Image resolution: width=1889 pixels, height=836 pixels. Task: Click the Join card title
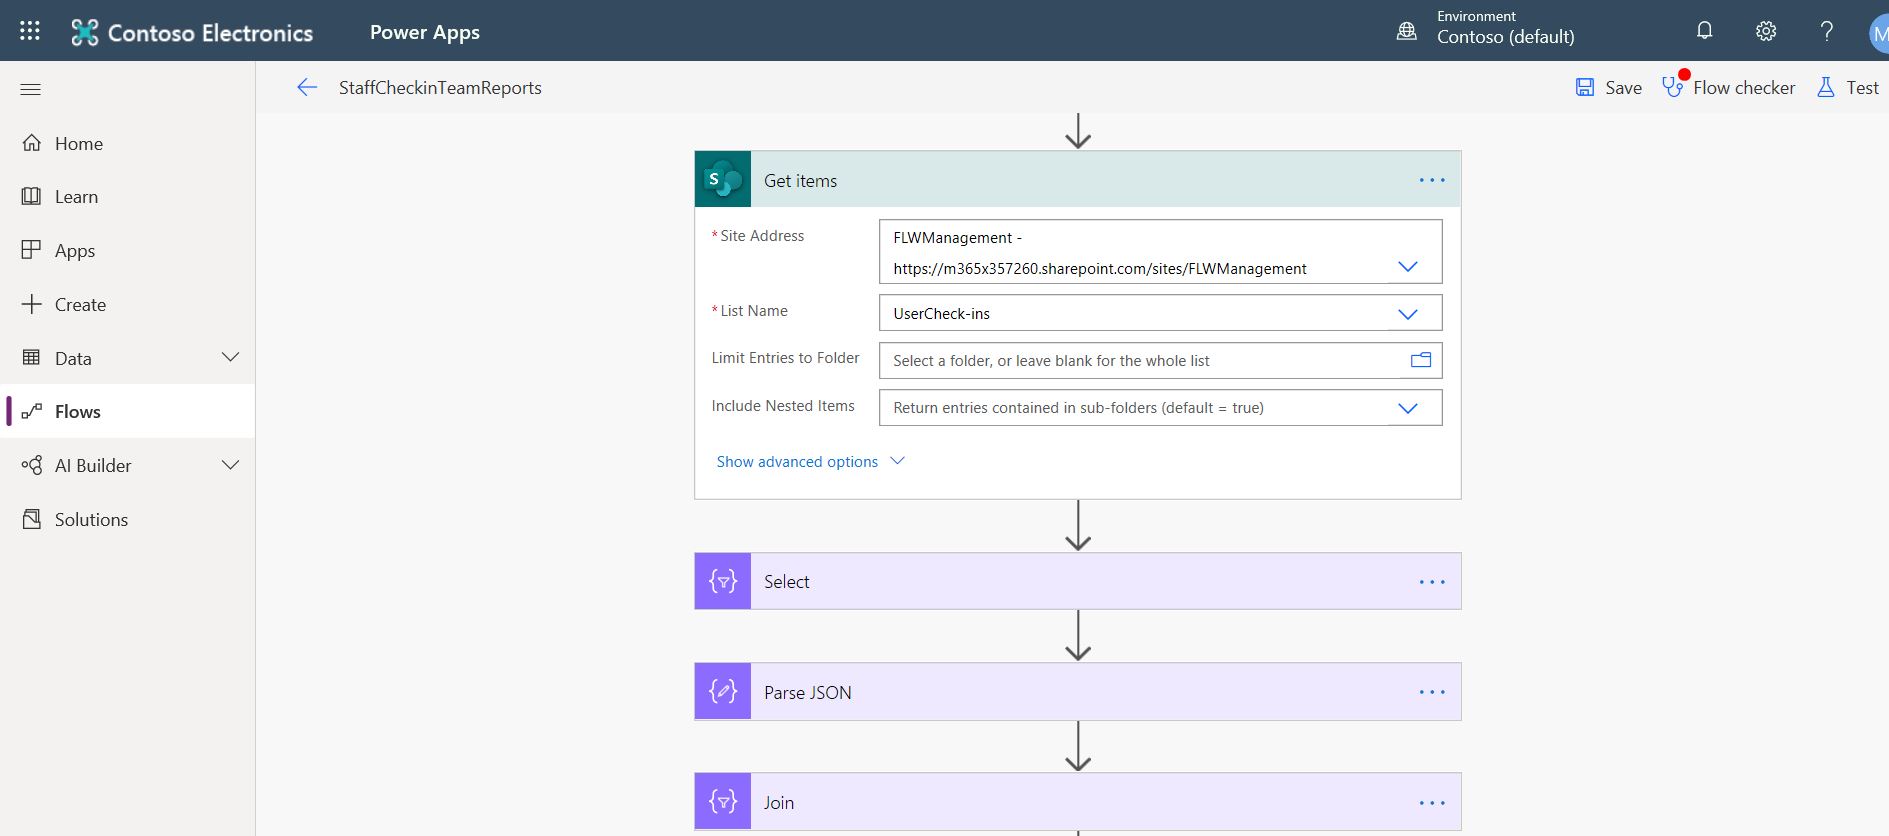[x=778, y=803]
